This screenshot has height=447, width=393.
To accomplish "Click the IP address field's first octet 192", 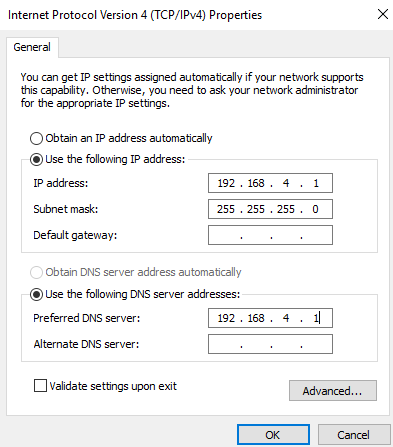I will (226, 183).
